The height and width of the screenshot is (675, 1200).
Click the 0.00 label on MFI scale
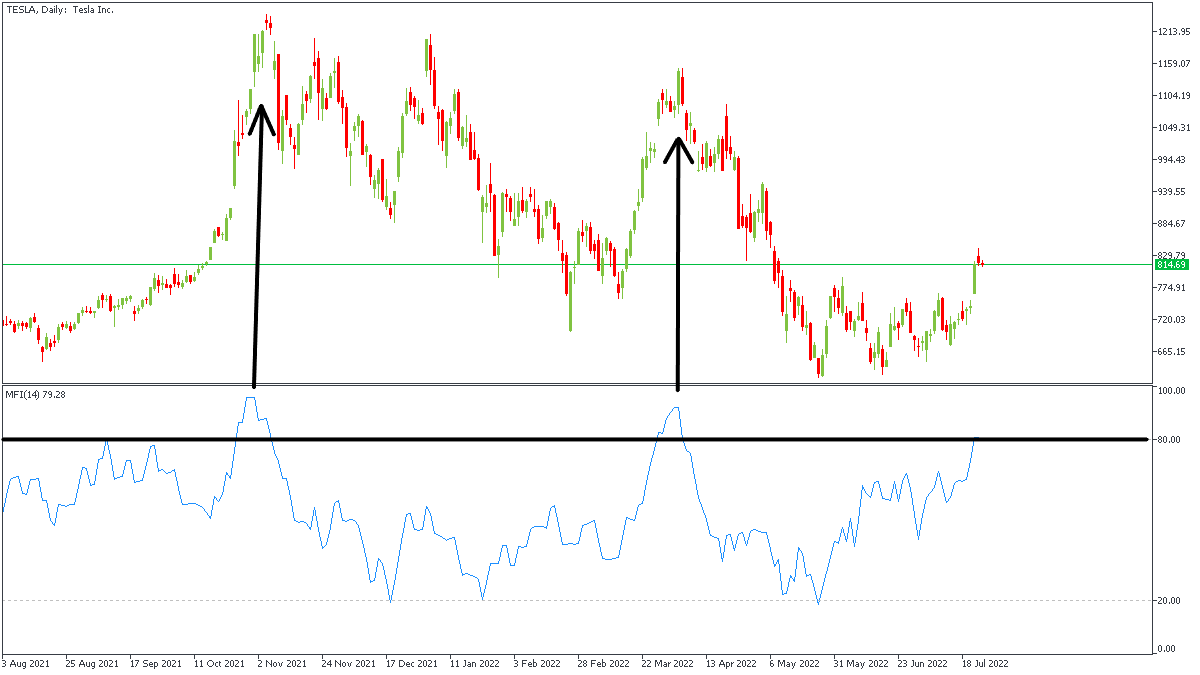(x=1167, y=649)
